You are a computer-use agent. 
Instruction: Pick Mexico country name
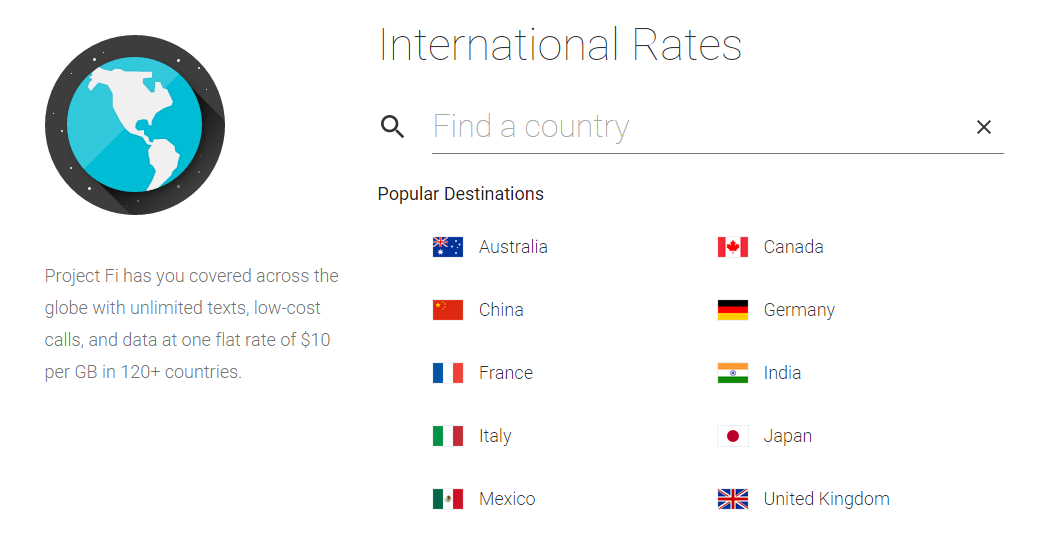[x=507, y=499]
